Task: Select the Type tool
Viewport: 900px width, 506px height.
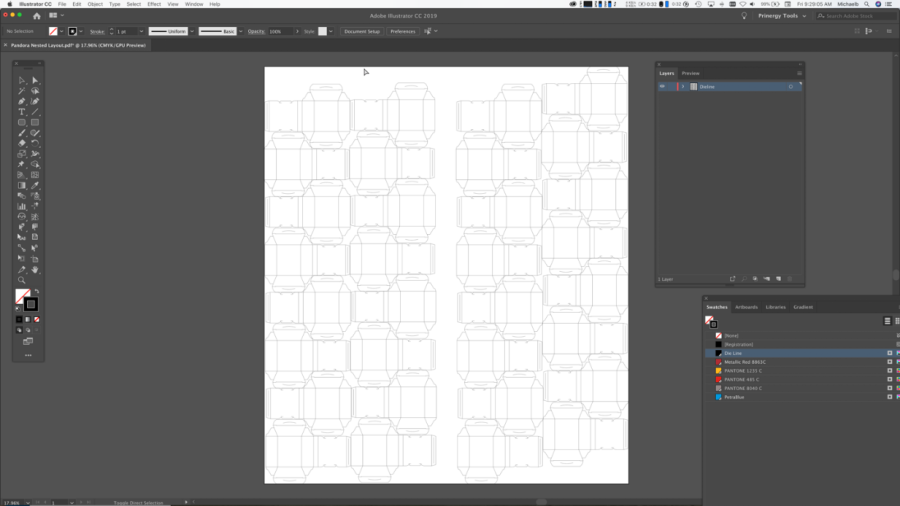Action: point(22,112)
